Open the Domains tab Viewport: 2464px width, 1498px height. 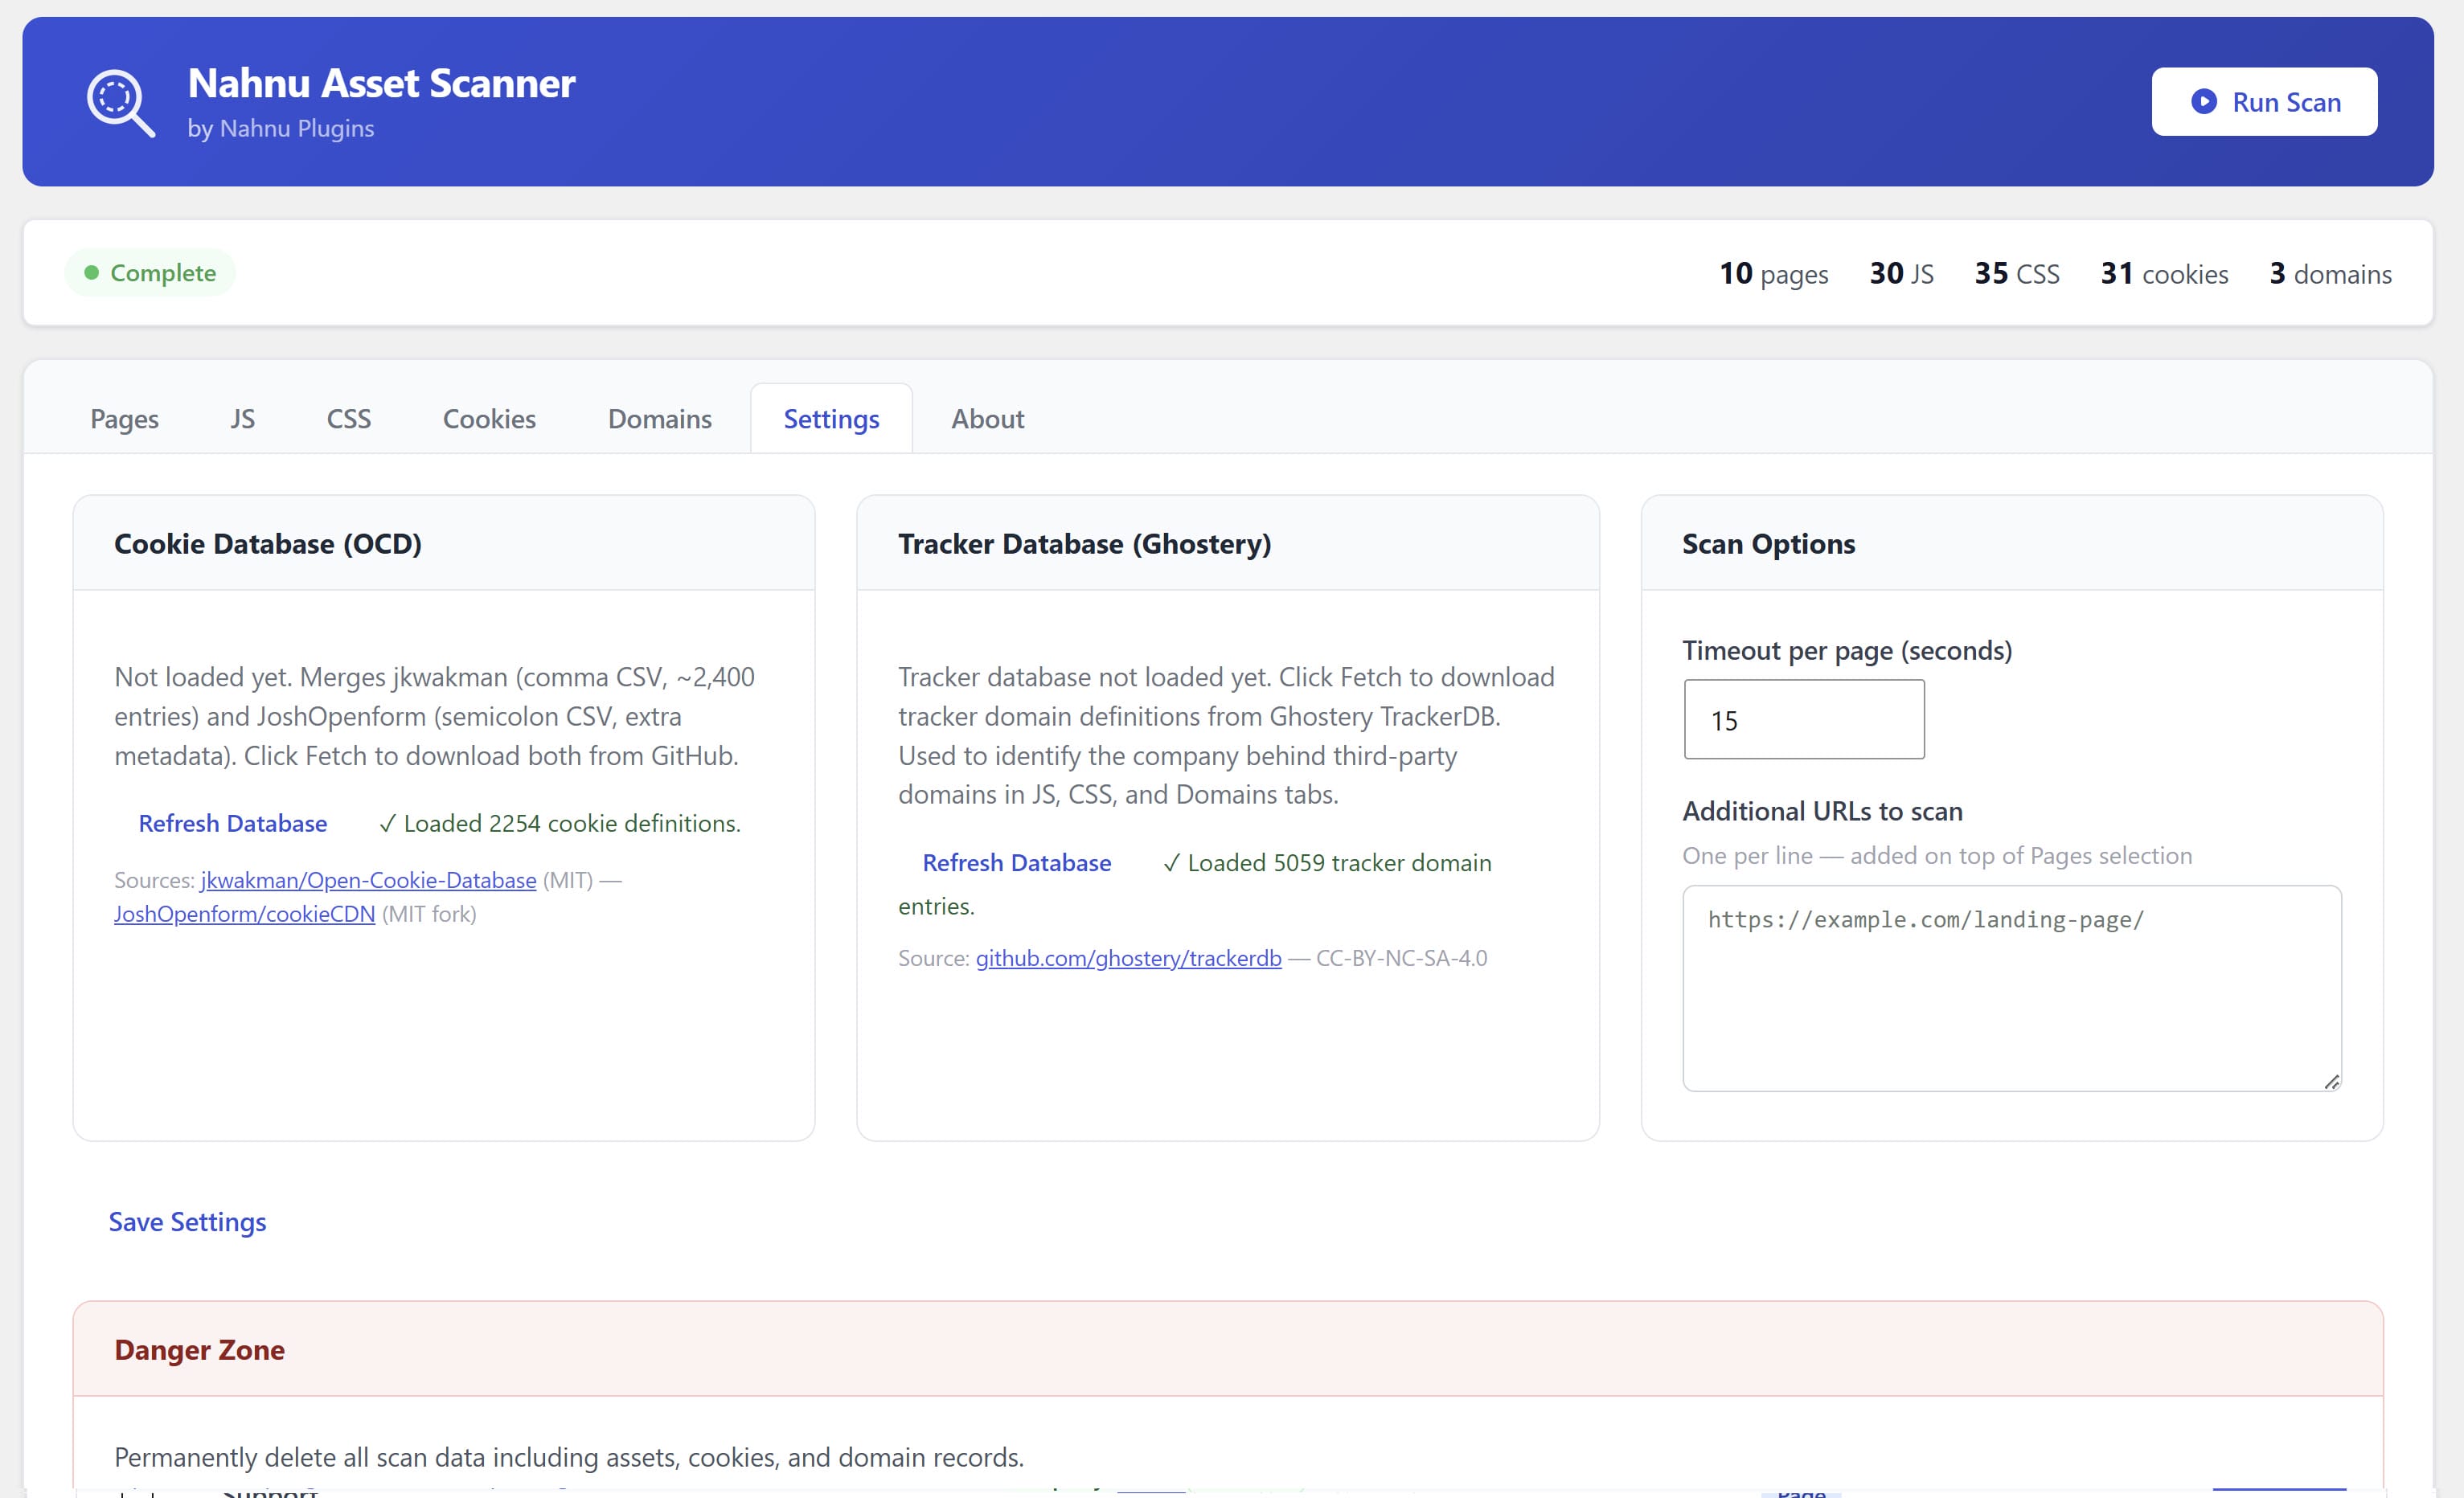(660, 419)
